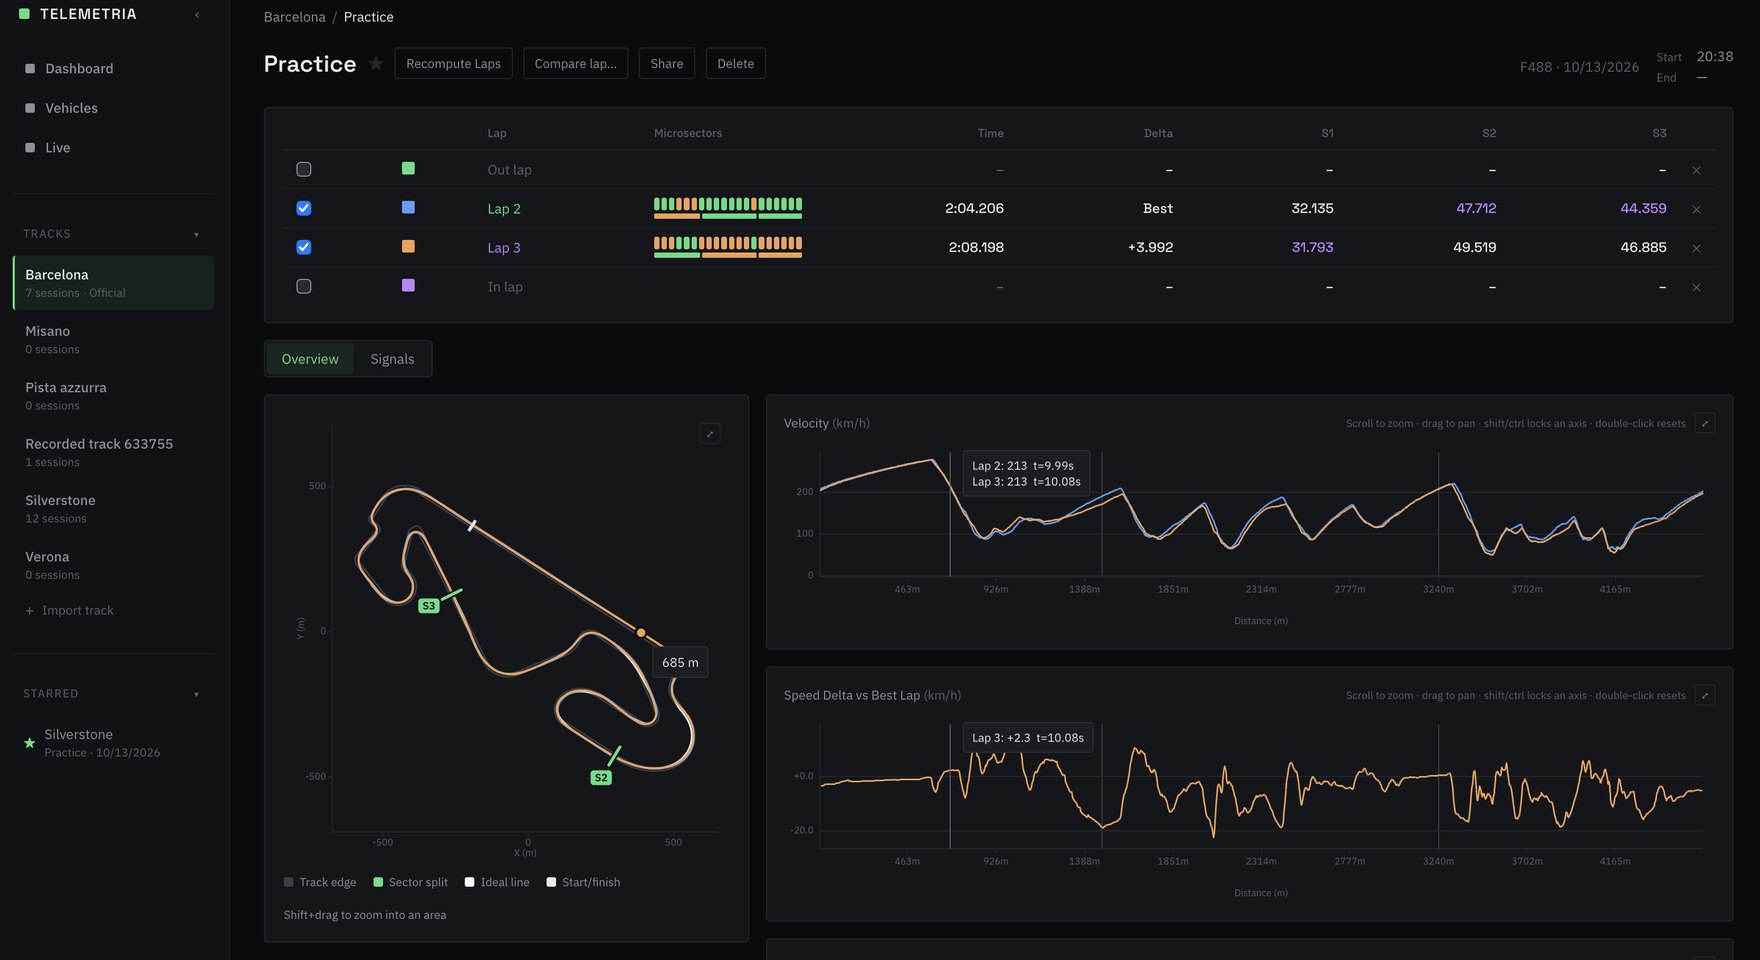Image resolution: width=1760 pixels, height=960 pixels.
Task: Click the green Out lap color swatch
Action: [408, 168]
